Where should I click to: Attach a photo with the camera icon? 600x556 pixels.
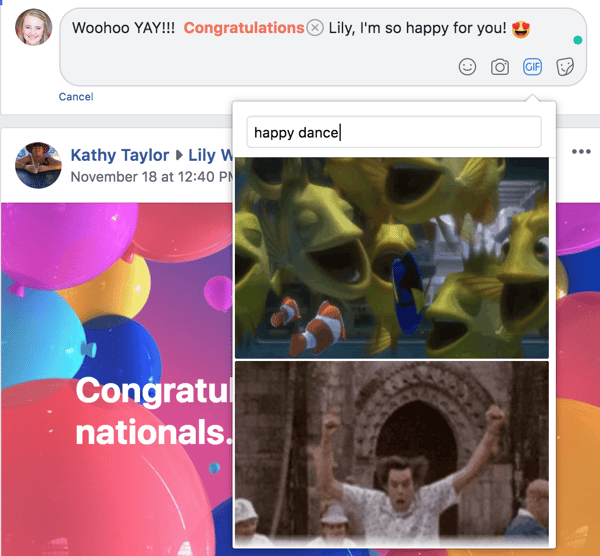500,67
